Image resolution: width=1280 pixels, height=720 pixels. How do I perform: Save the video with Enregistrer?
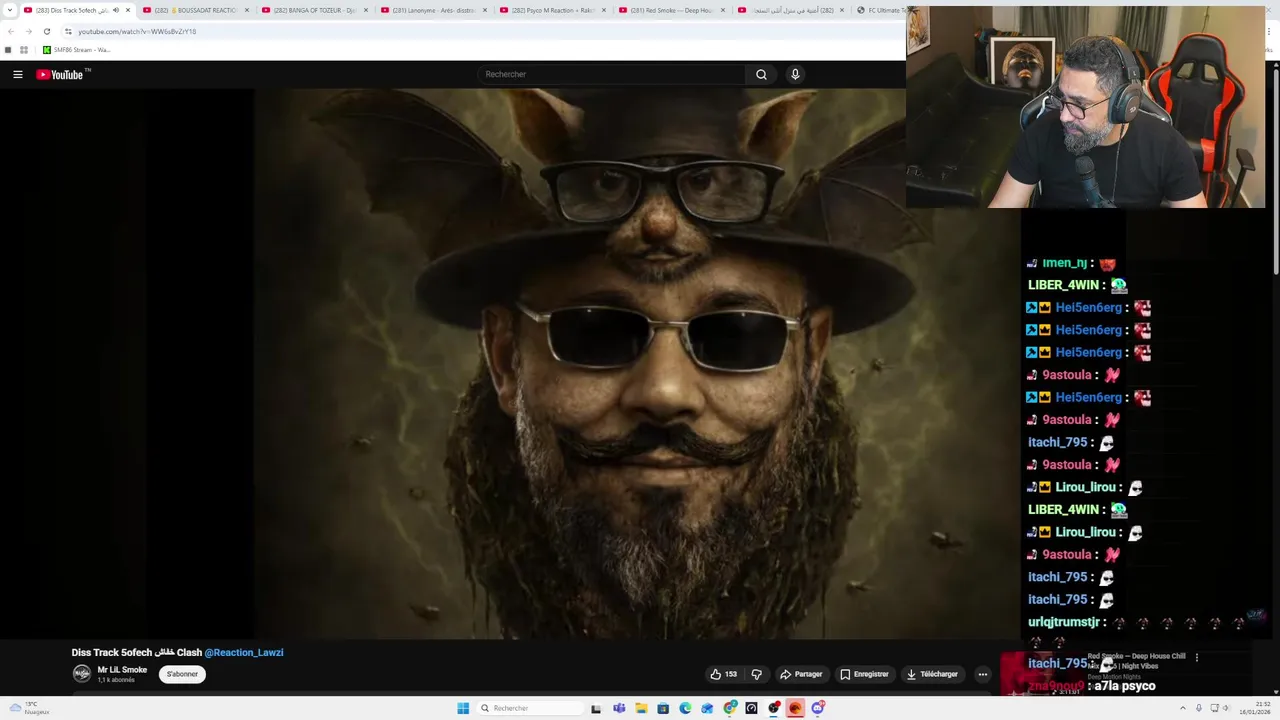(864, 674)
